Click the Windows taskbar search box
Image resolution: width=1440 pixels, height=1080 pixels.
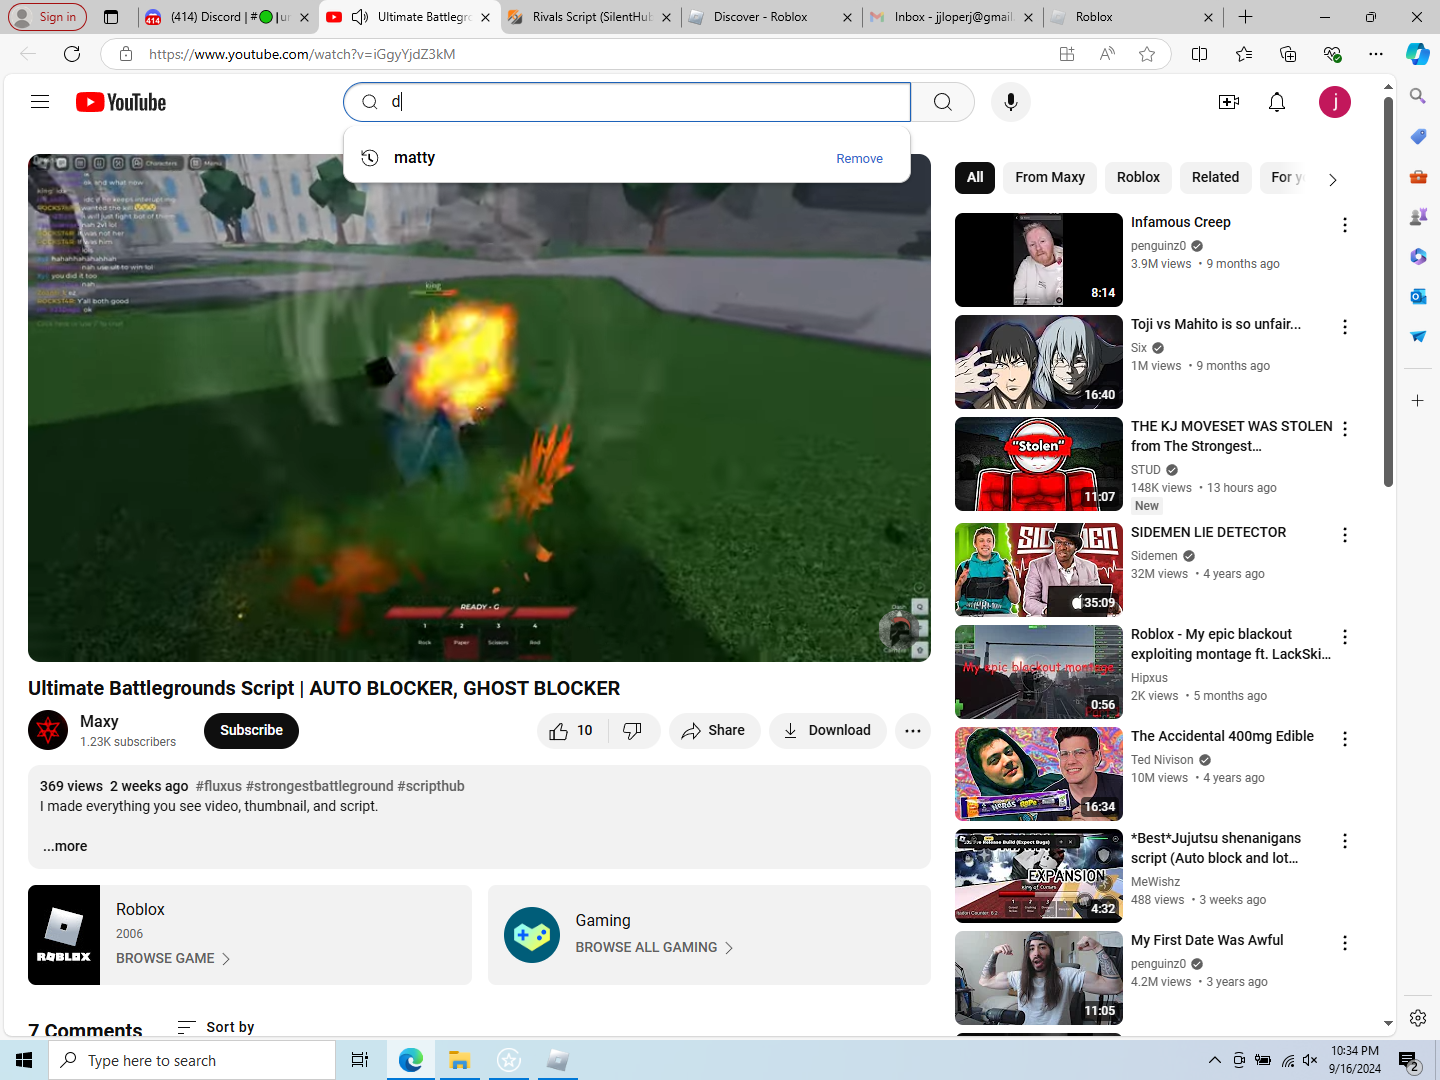[x=192, y=1060]
